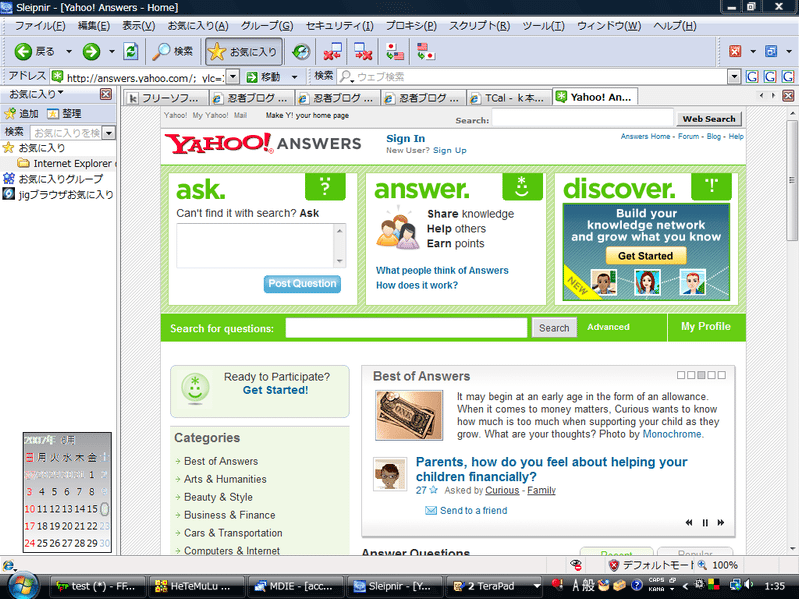Image resolution: width=799 pixels, height=599 pixels.
Task: Open the address bar URL dropdown
Action: click(x=232, y=77)
